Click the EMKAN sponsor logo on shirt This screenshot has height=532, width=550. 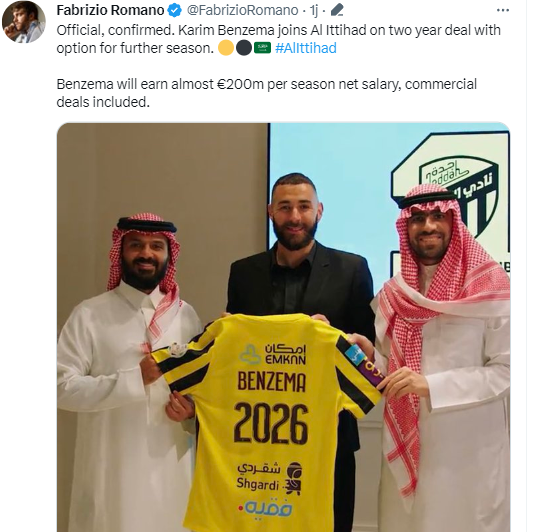[x=273, y=354]
